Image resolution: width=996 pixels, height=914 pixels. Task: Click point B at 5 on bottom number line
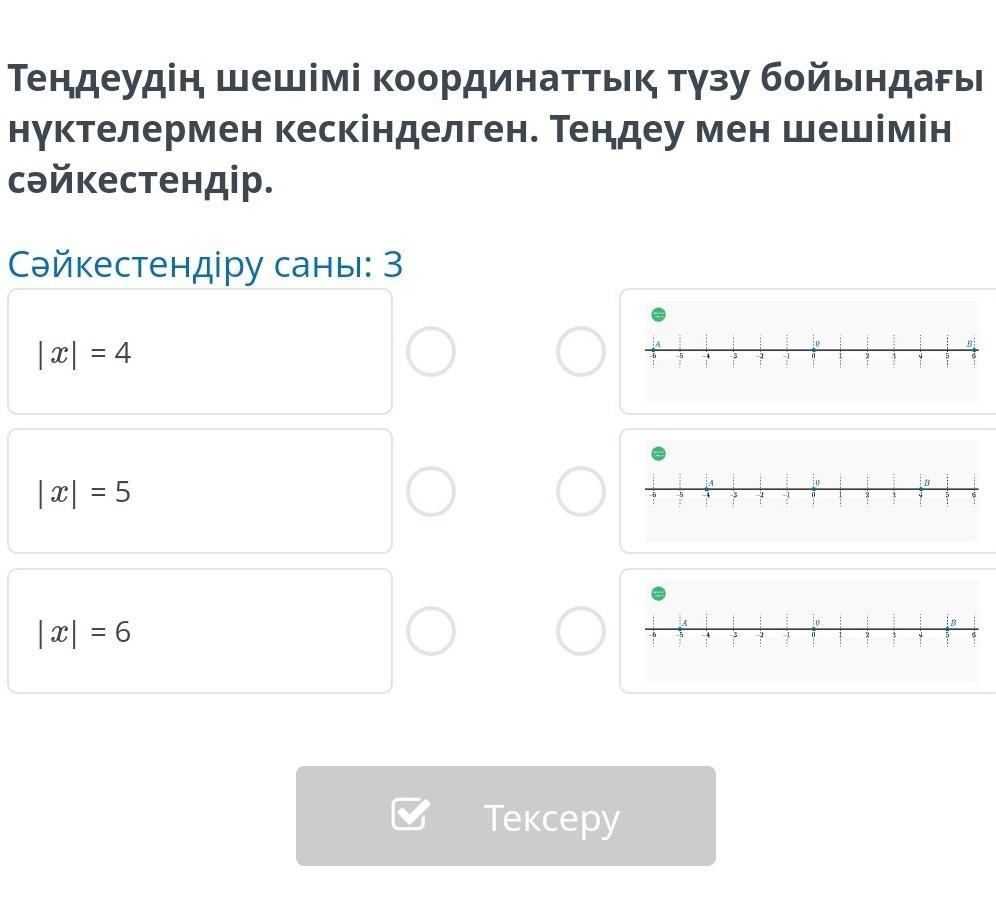pyautogui.click(x=947, y=630)
